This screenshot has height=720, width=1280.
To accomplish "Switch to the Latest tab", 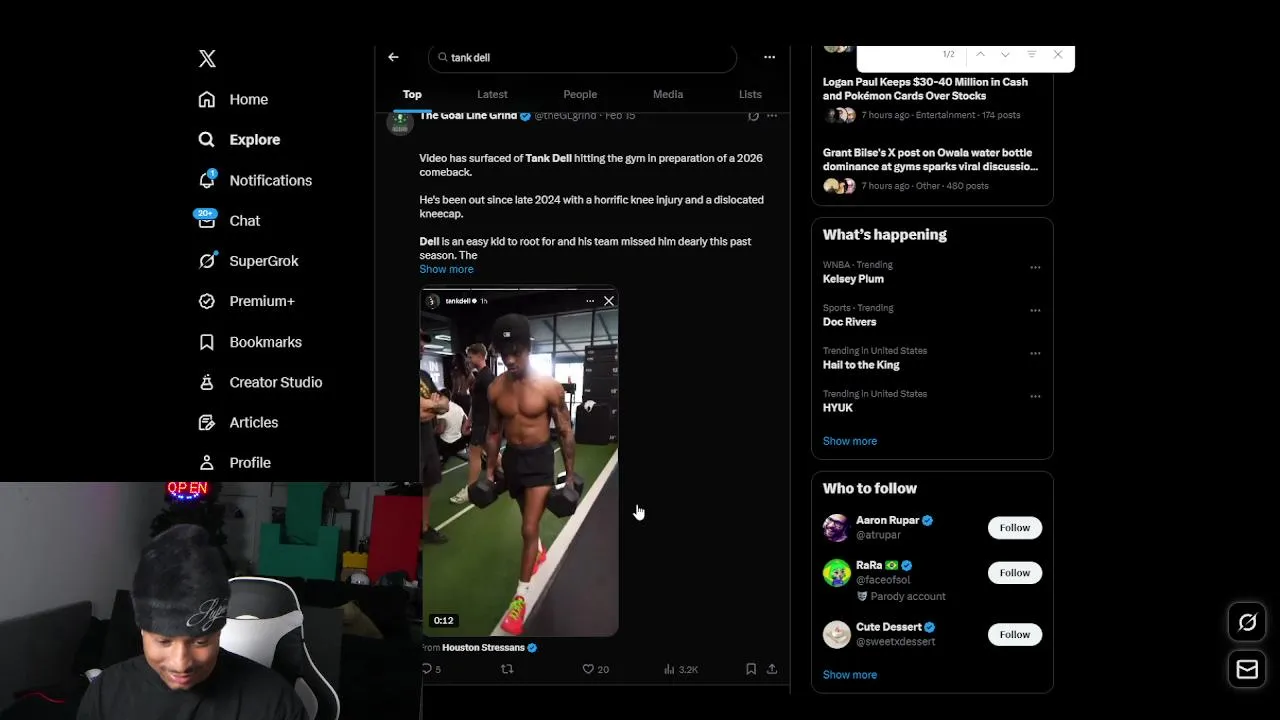I will point(492,94).
